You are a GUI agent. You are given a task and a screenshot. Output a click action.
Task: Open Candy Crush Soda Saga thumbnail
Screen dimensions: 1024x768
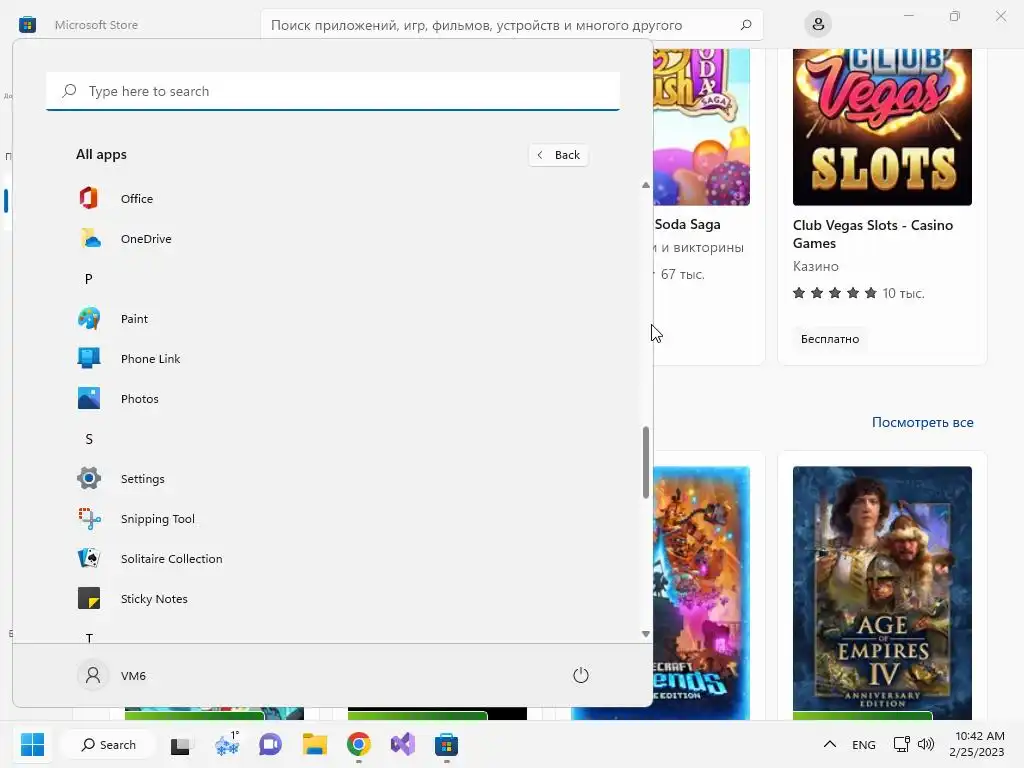tap(701, 127)
